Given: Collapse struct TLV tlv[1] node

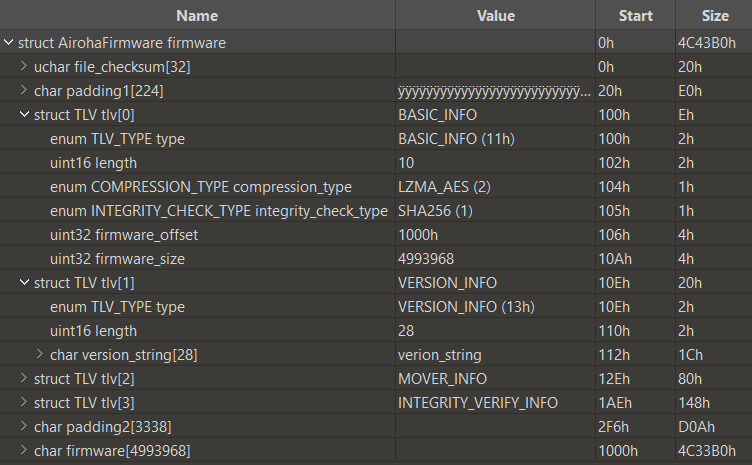Looking at the screenshot, I should pos(24,282).
